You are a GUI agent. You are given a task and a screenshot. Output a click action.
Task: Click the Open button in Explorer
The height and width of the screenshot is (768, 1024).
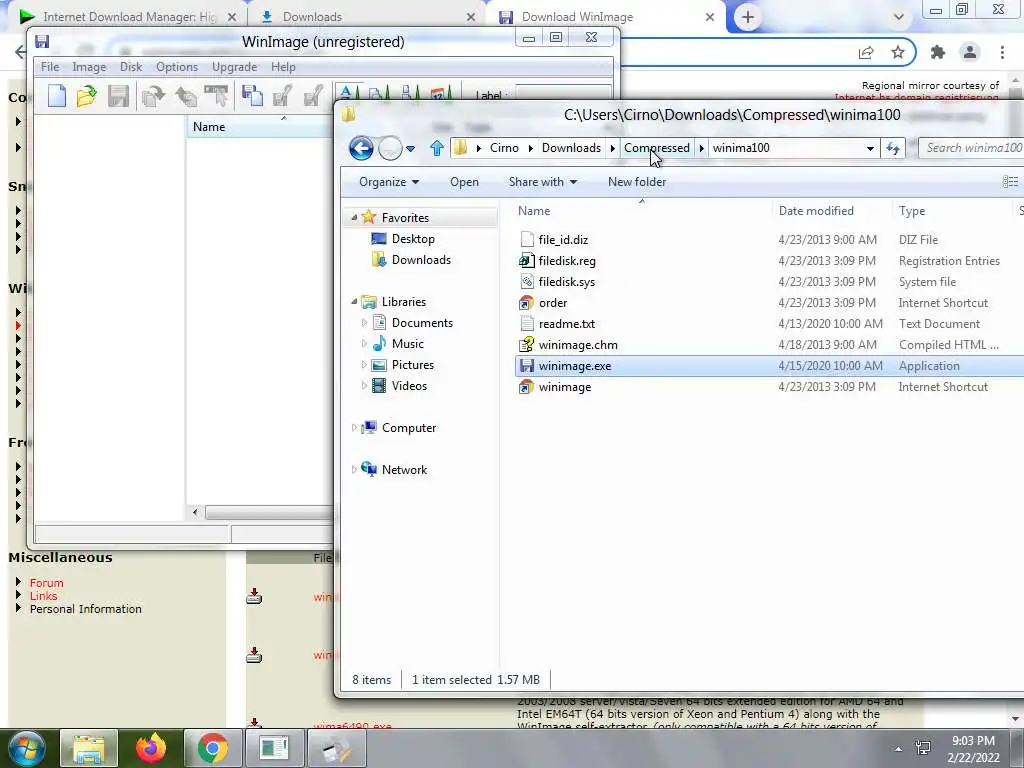pos(464,182)
